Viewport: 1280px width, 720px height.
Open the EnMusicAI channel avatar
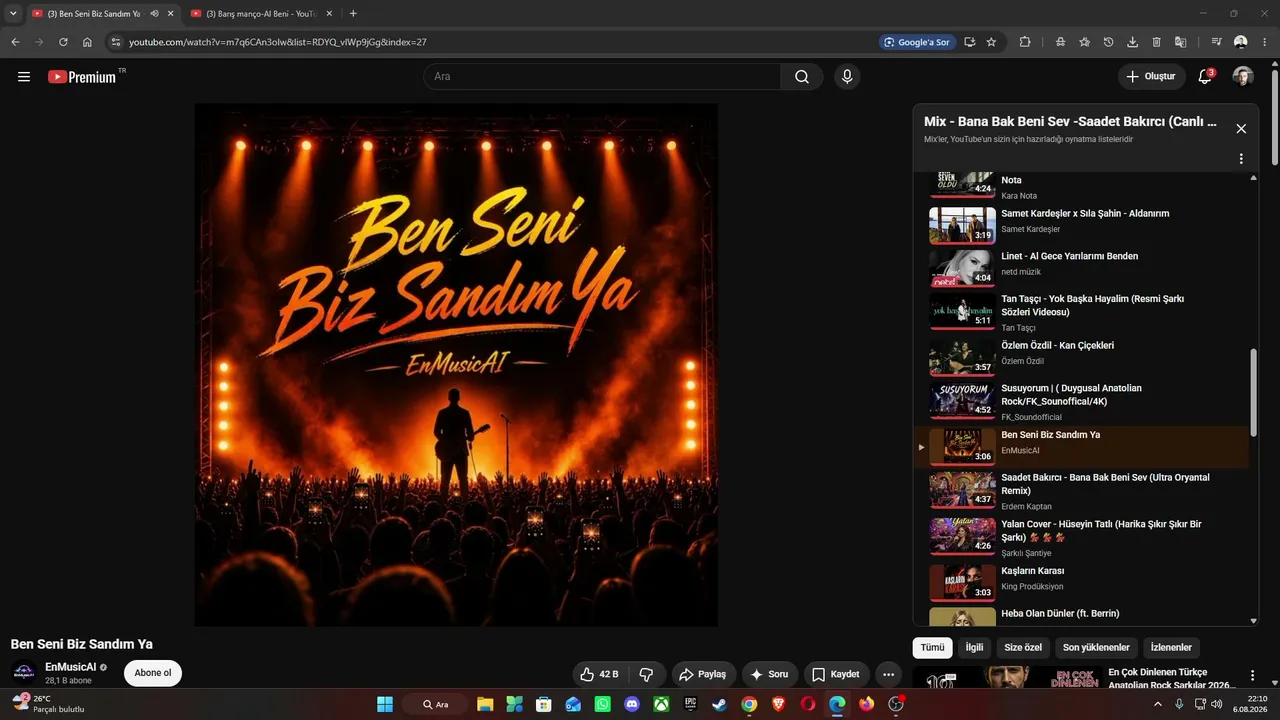point(24,673)
